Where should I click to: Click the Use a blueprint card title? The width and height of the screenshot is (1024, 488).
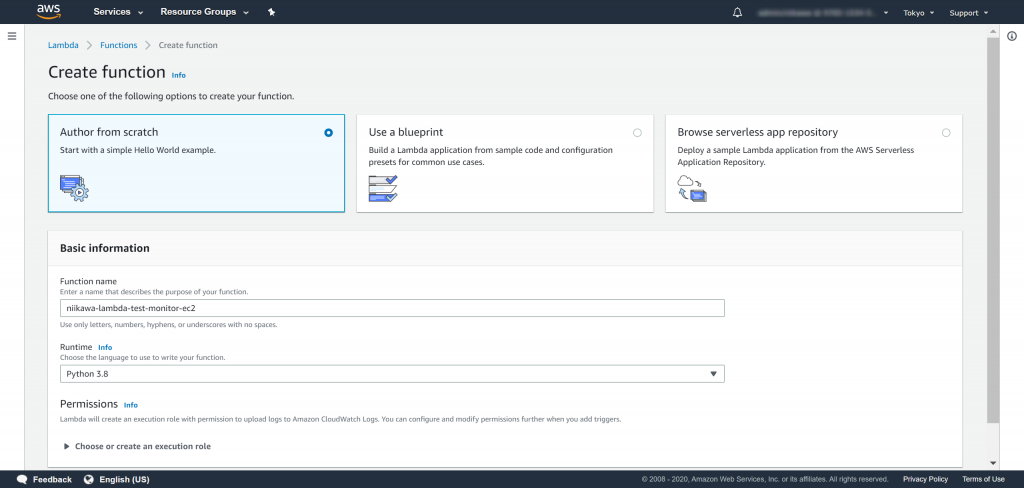click(x=406, y=132)
